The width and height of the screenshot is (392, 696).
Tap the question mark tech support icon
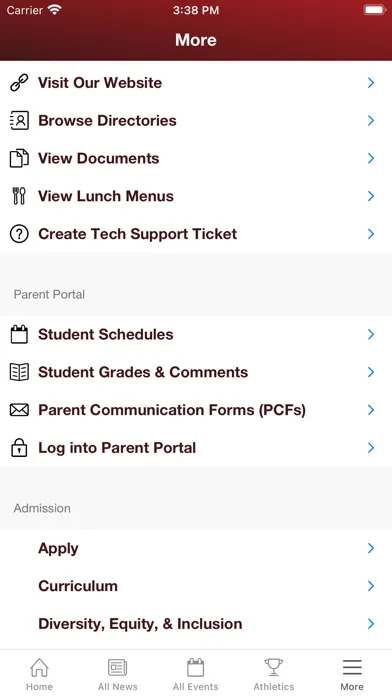click(x=19, y=234)
